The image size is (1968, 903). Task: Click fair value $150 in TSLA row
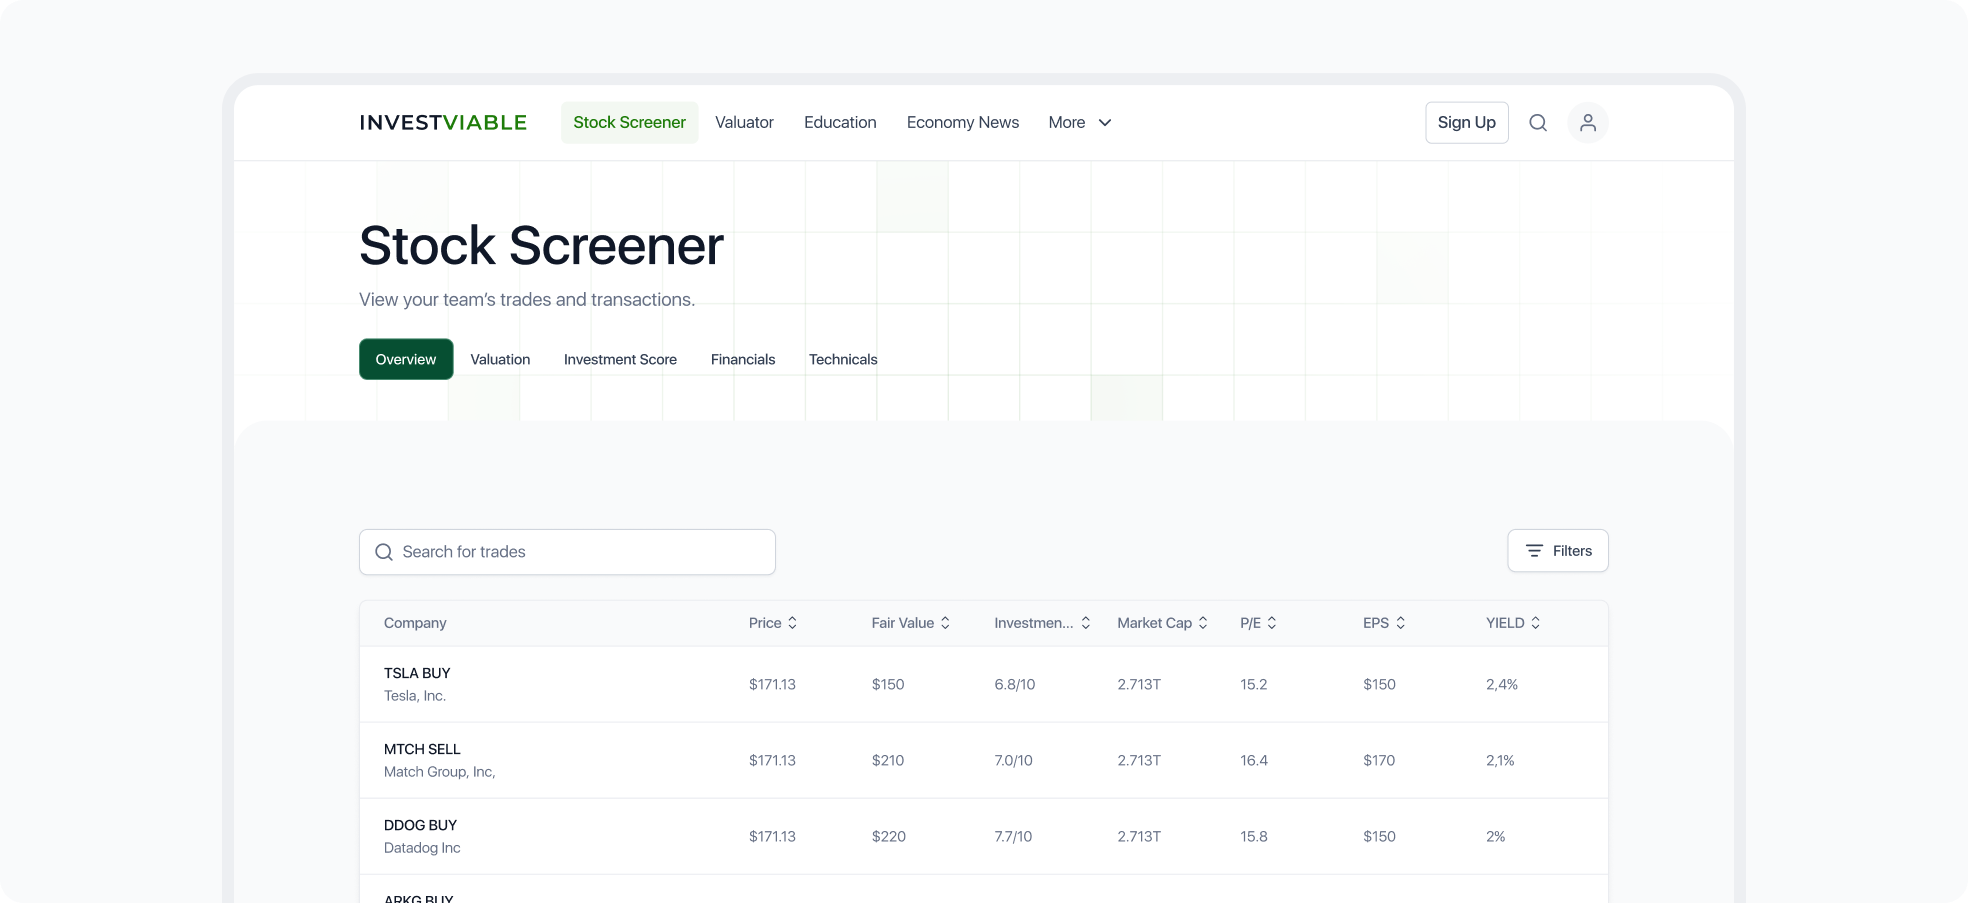[888, 685]
